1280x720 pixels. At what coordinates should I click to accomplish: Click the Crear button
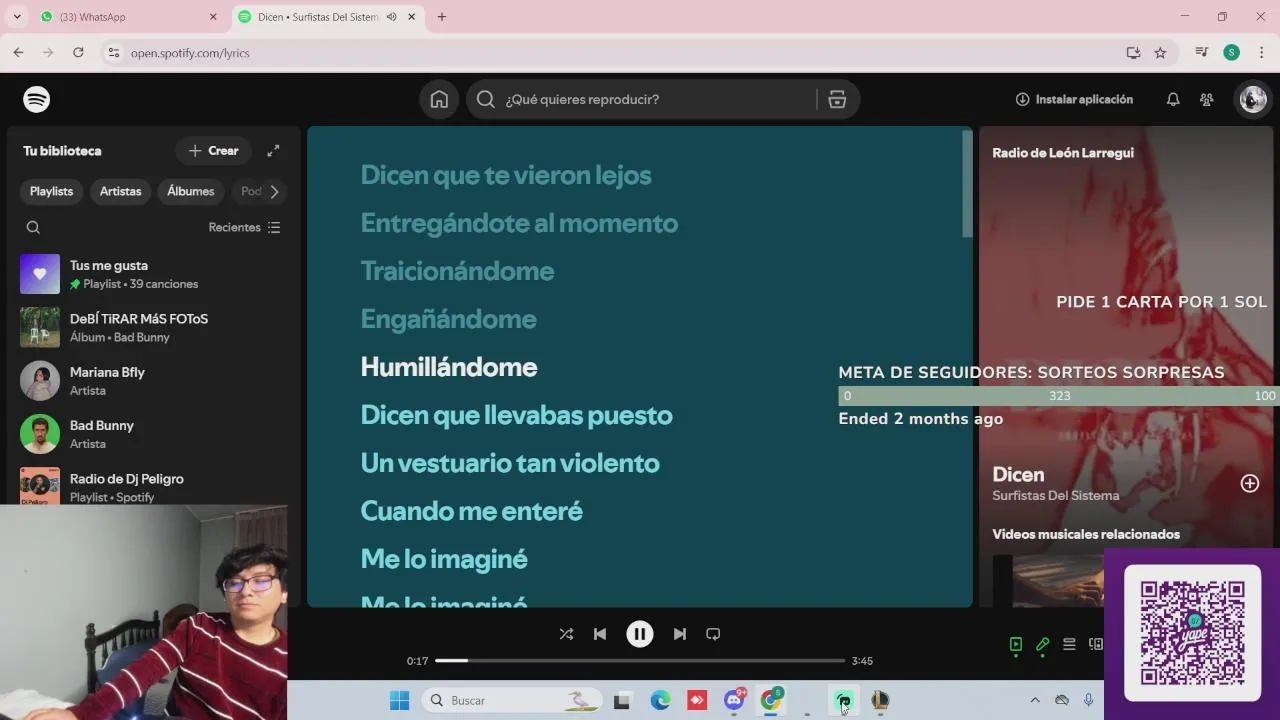click(x=214, y=151)
